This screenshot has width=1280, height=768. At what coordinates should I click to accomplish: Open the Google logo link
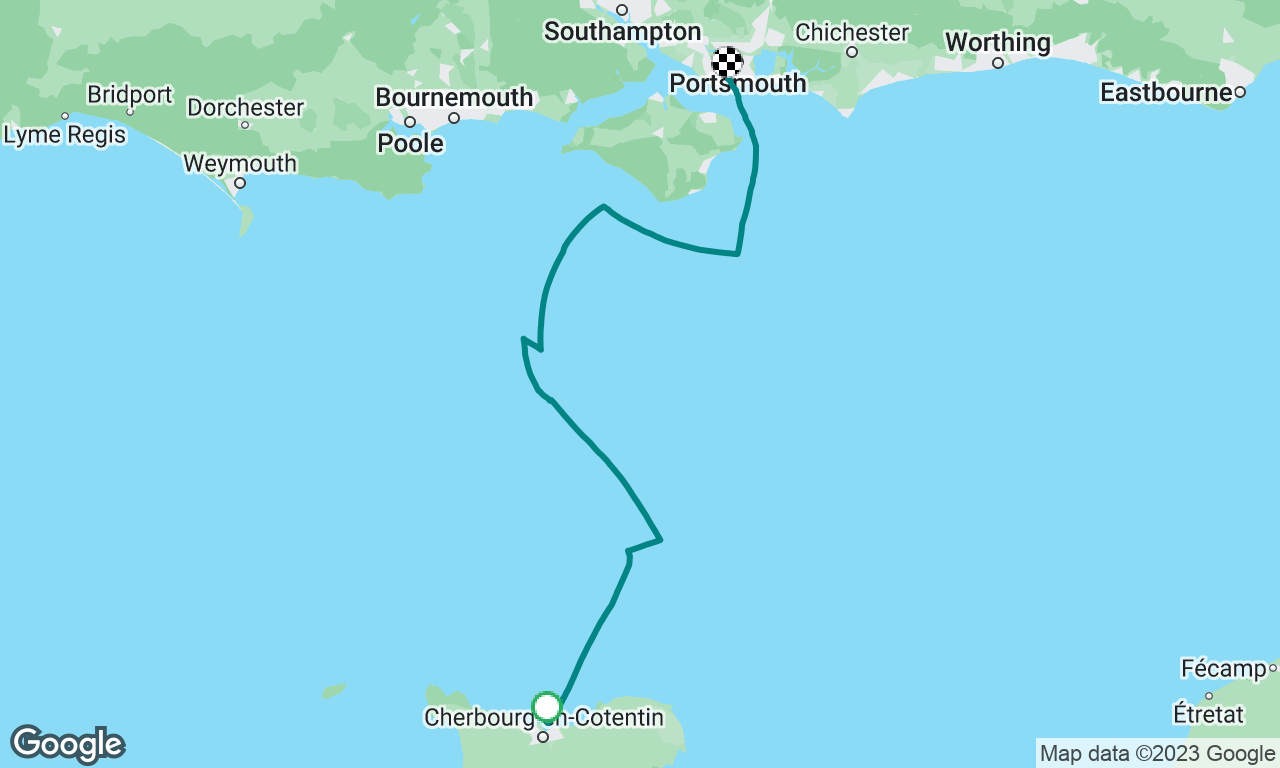point(68,745)
